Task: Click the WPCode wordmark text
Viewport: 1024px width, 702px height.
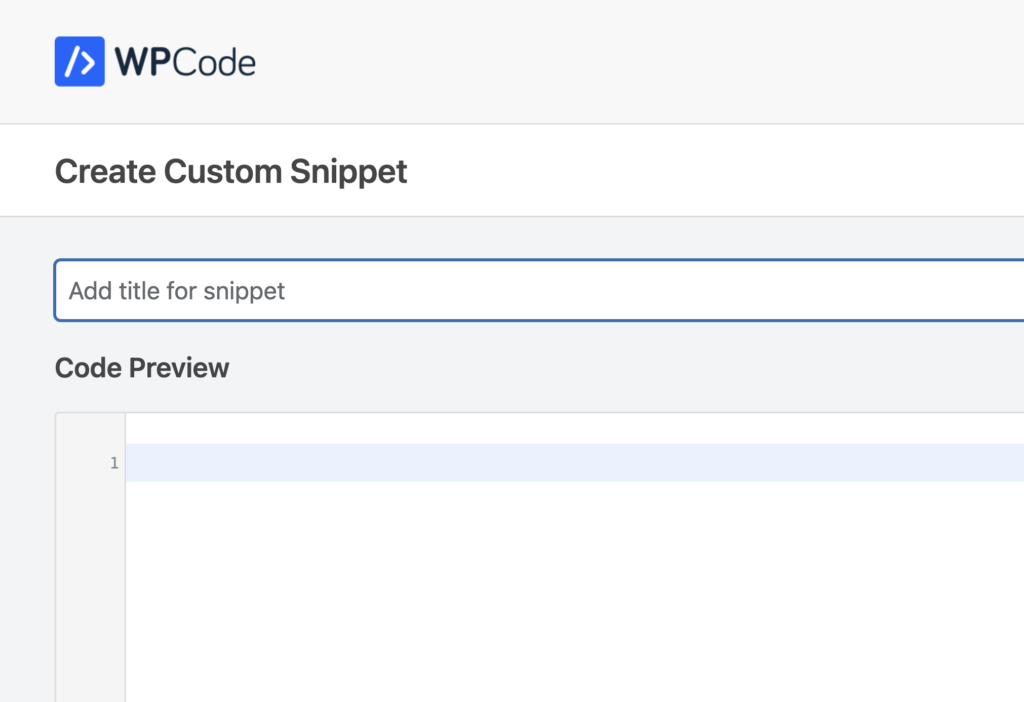Action: tap(185, 63)
